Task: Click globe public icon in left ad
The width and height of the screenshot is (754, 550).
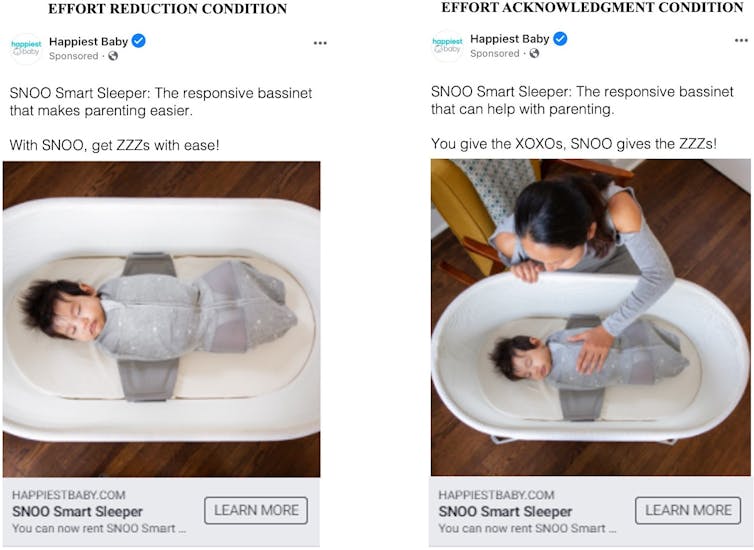Action: (113, 56)
